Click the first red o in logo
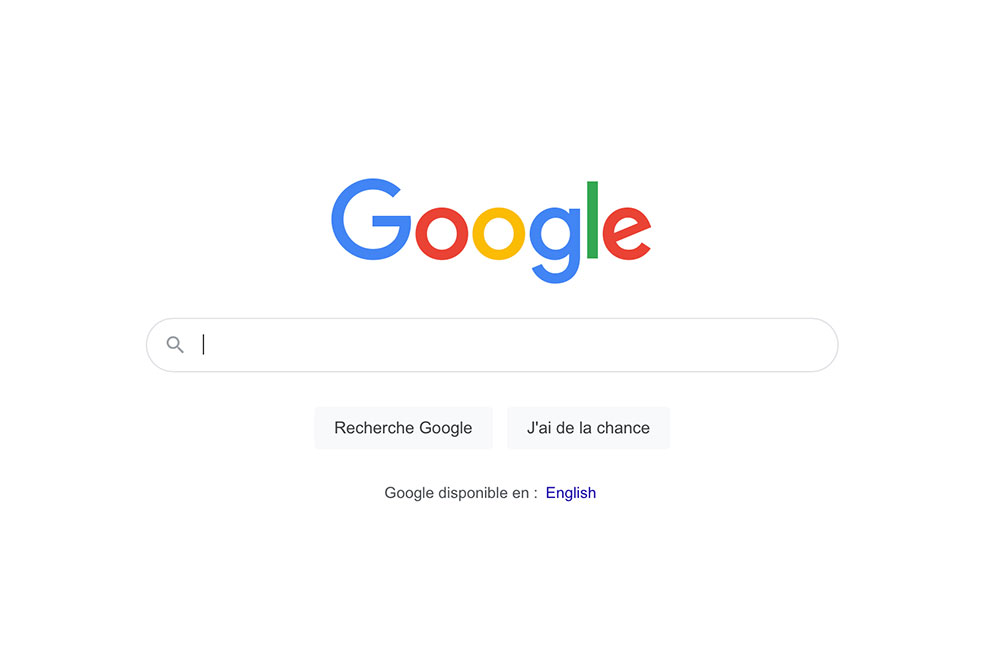This screenshot has width=1000, height=645. [442, 233]
